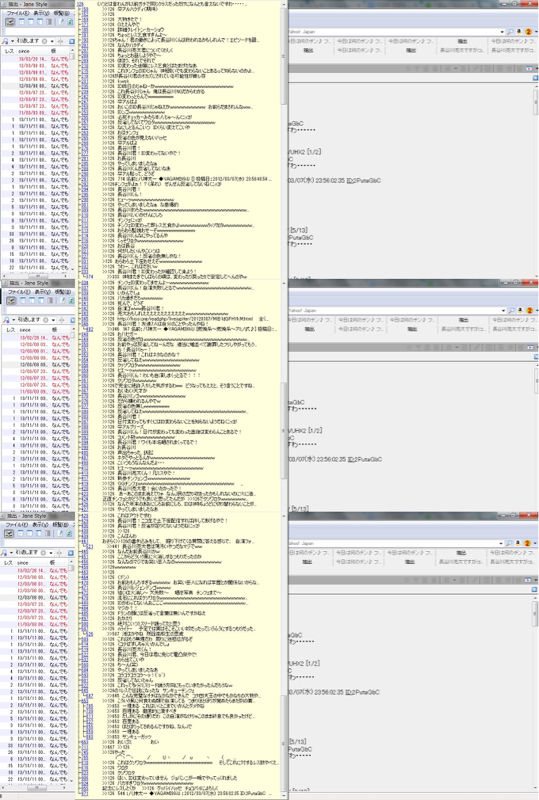Open the 板覧 menu in the middle Jane Style window
This screenshot has height=800, width=539.
63,292
